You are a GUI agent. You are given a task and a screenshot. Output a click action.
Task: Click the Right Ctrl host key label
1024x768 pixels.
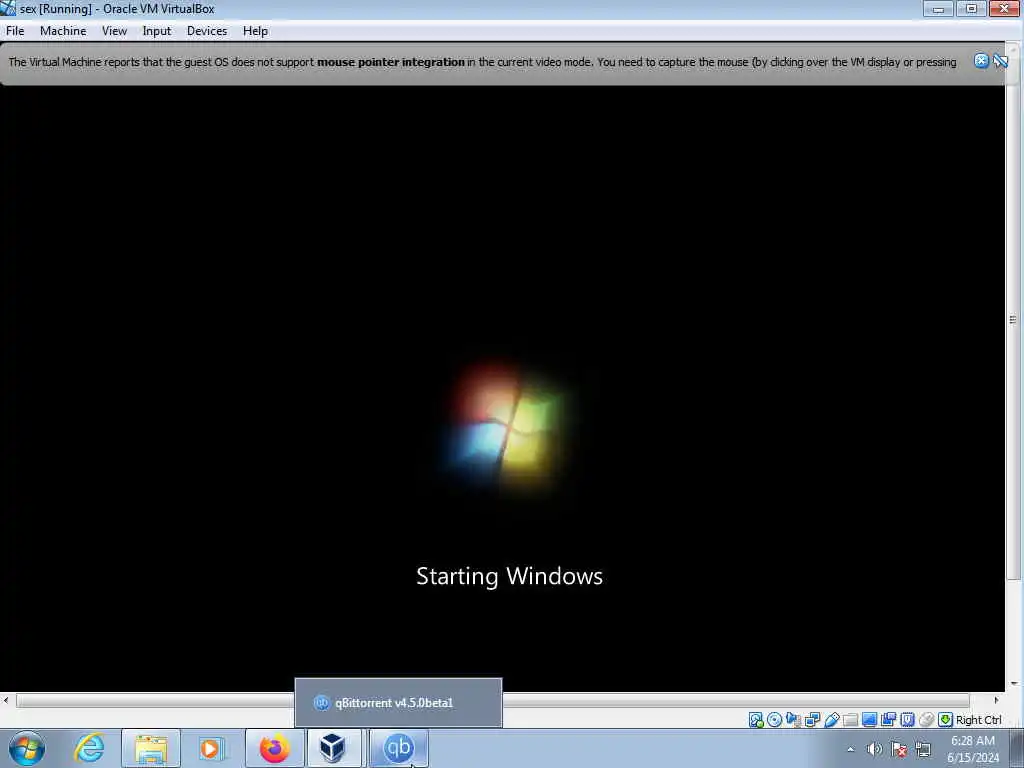(978, 720)
